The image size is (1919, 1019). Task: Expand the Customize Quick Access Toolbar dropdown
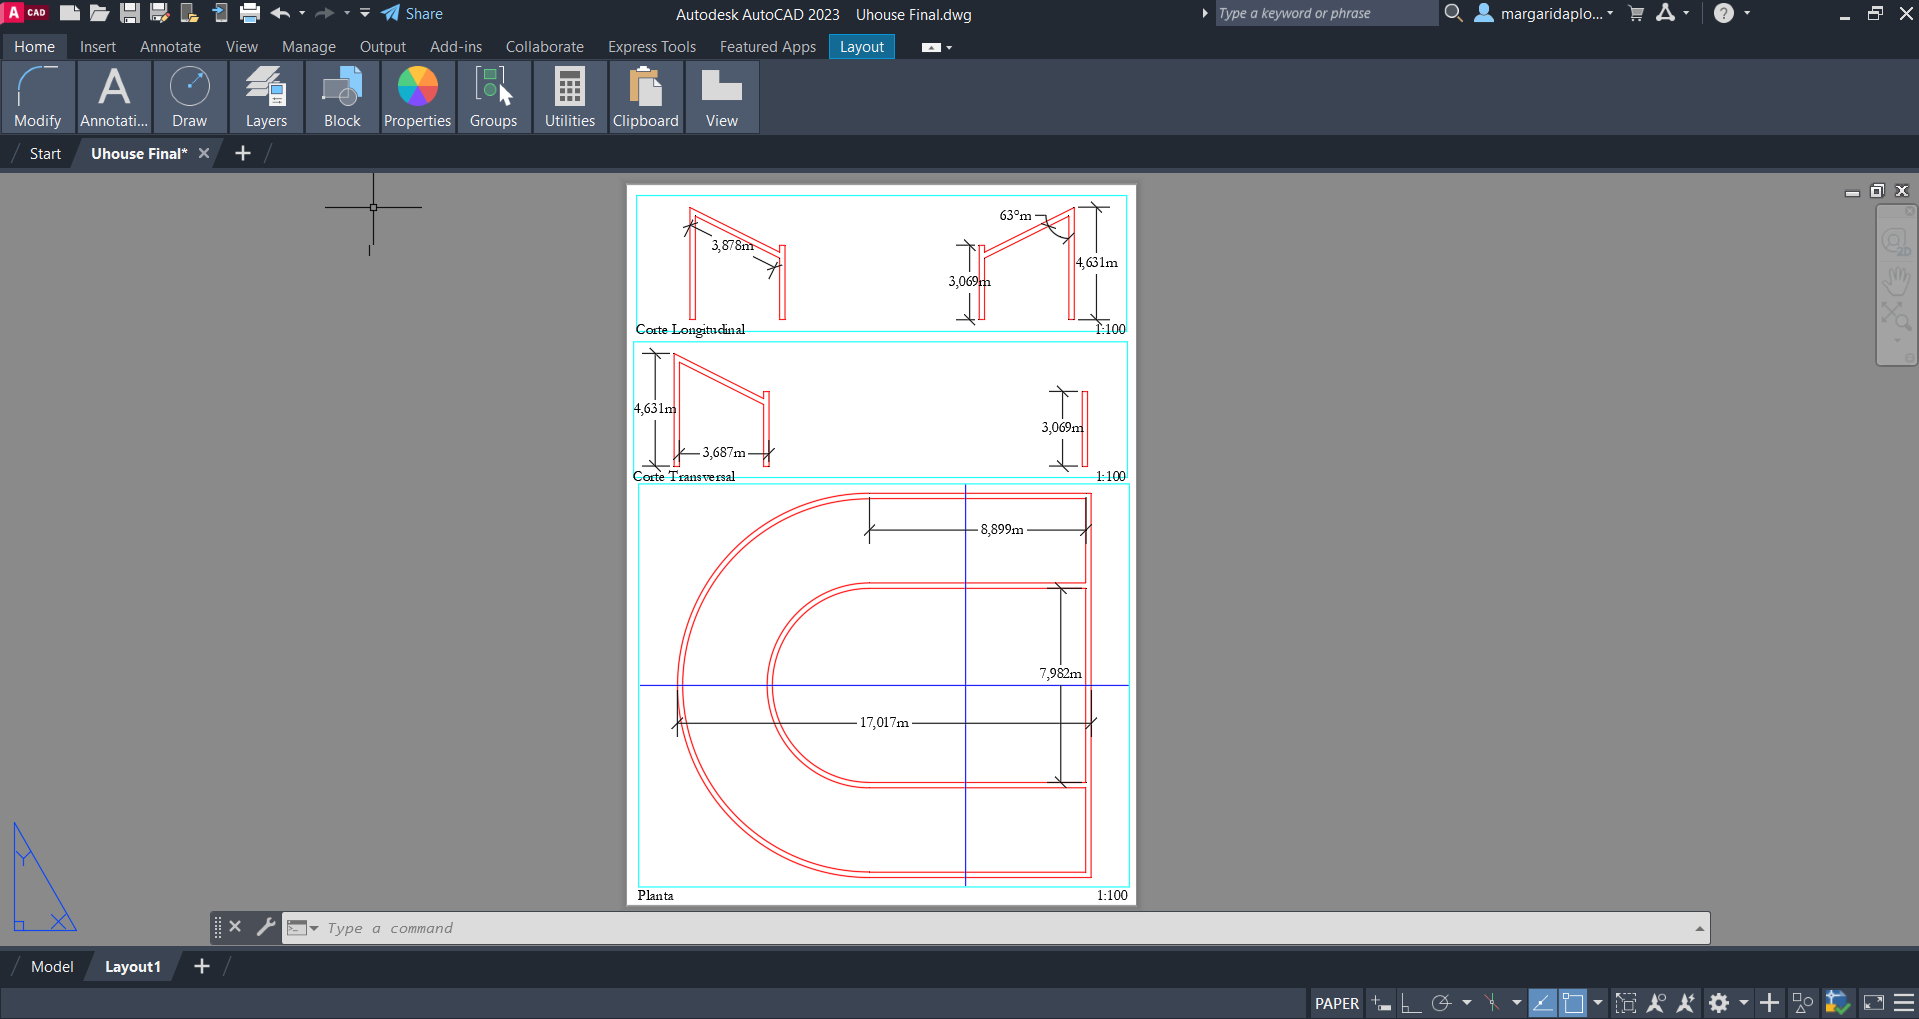(365, 14)
